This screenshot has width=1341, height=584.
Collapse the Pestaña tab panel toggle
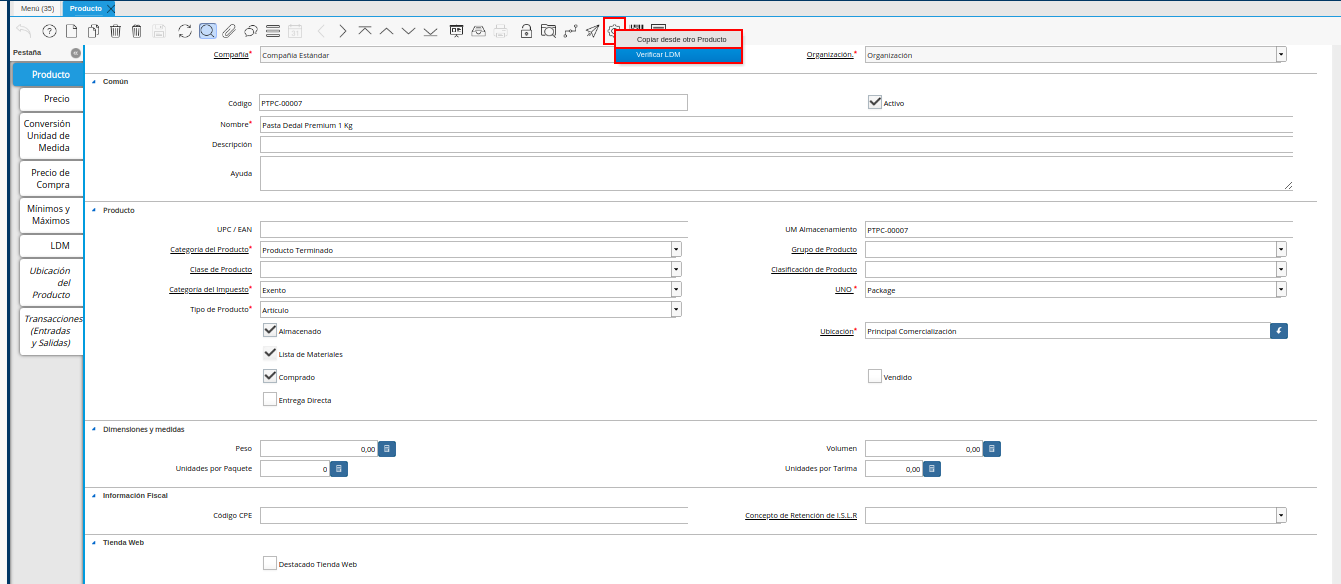point(76,53)
